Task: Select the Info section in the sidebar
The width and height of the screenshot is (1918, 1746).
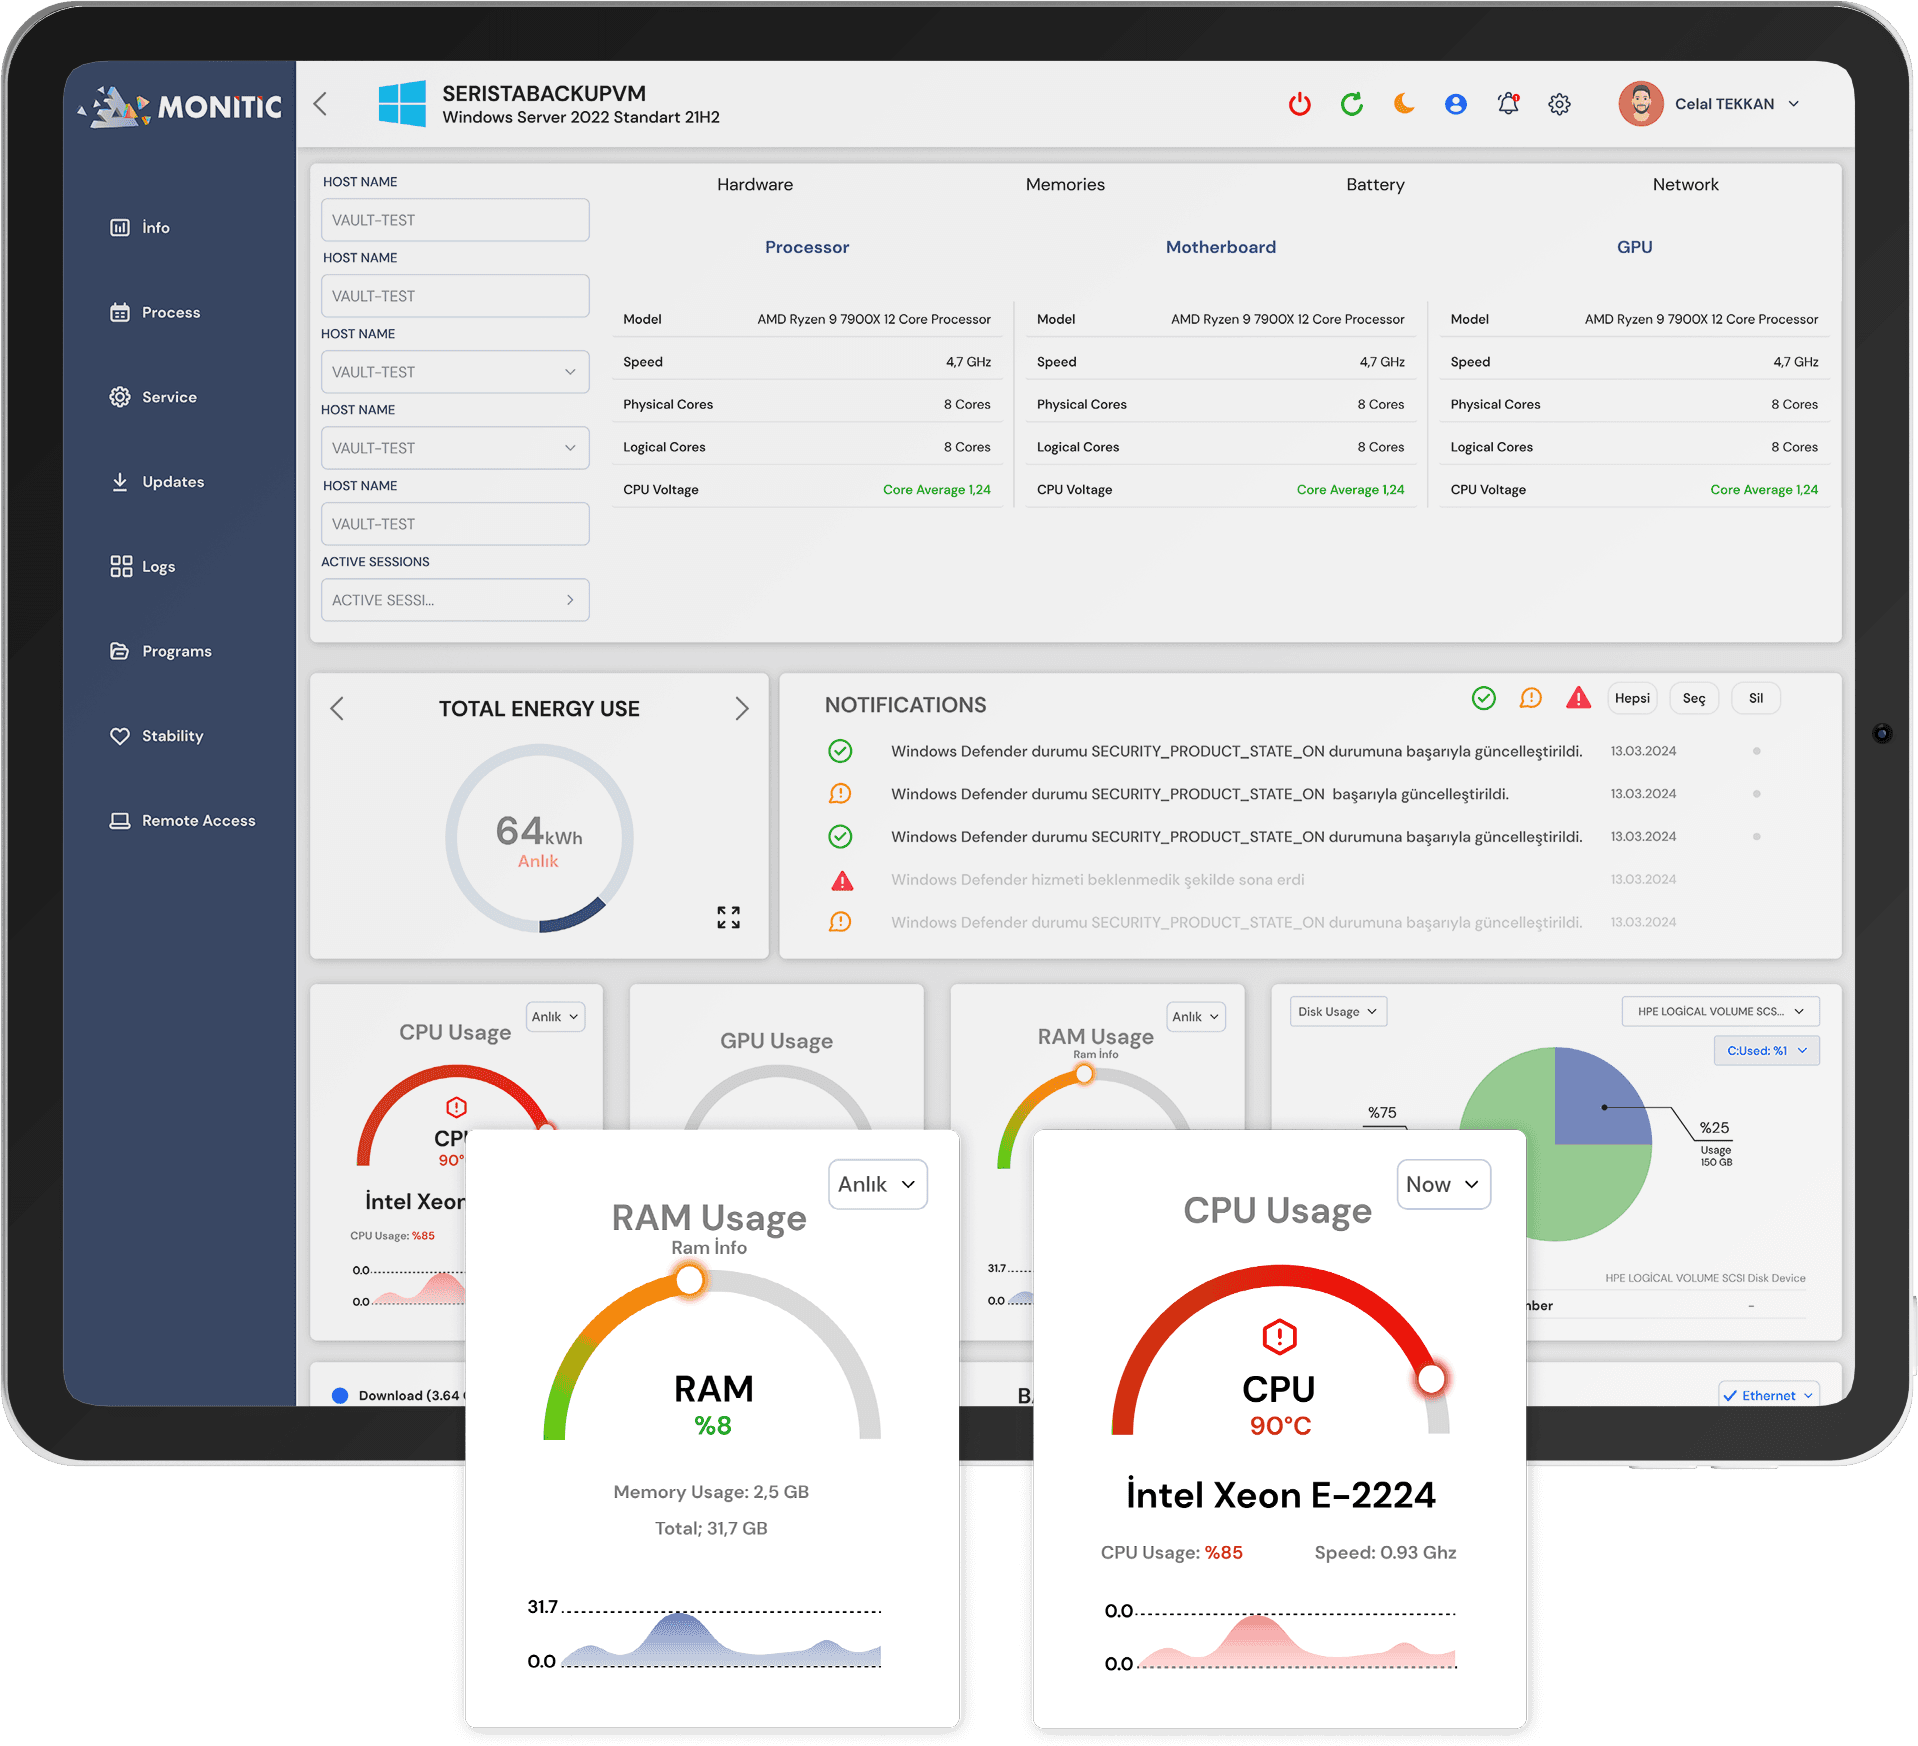Action: 152,227
